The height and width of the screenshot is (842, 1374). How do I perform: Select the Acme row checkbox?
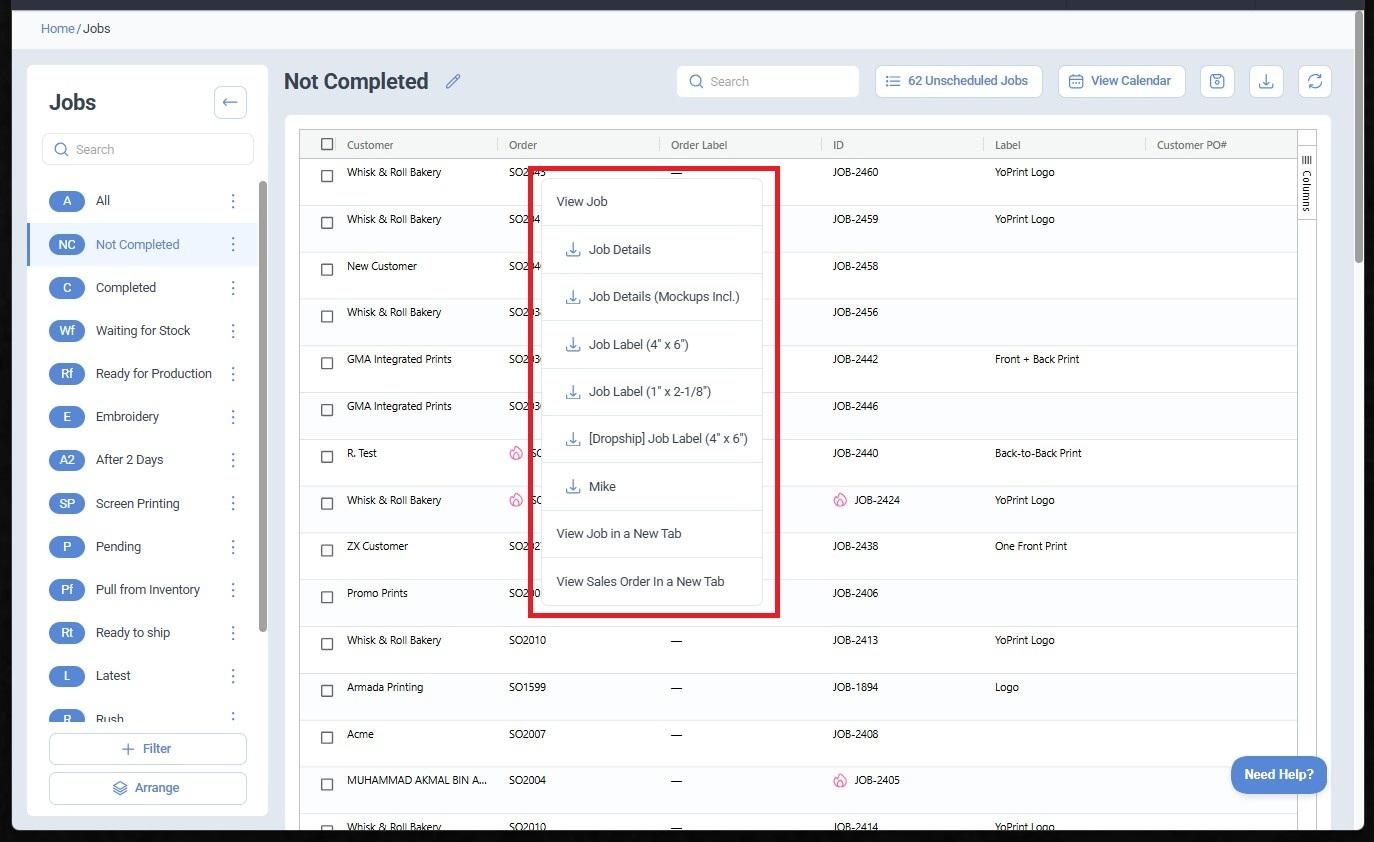(327, 738)
